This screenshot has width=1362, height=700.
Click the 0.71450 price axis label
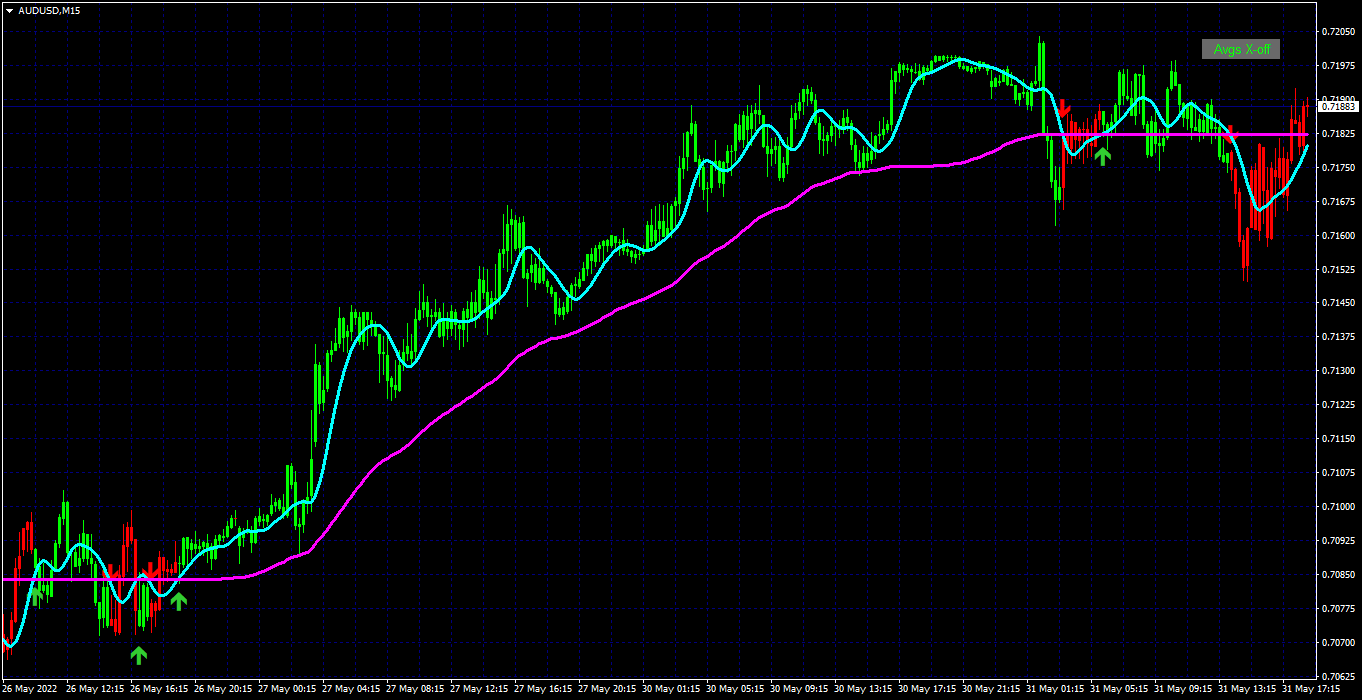point(1338,303)
